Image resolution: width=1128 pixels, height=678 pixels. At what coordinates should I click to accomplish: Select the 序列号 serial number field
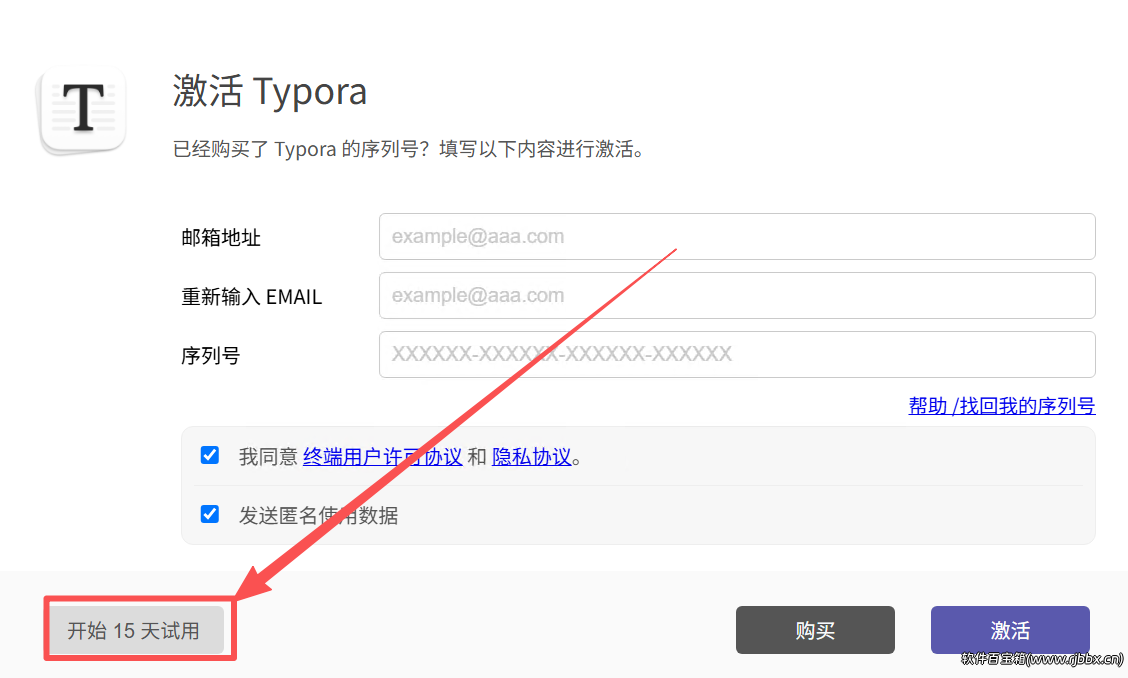point(737,355)
